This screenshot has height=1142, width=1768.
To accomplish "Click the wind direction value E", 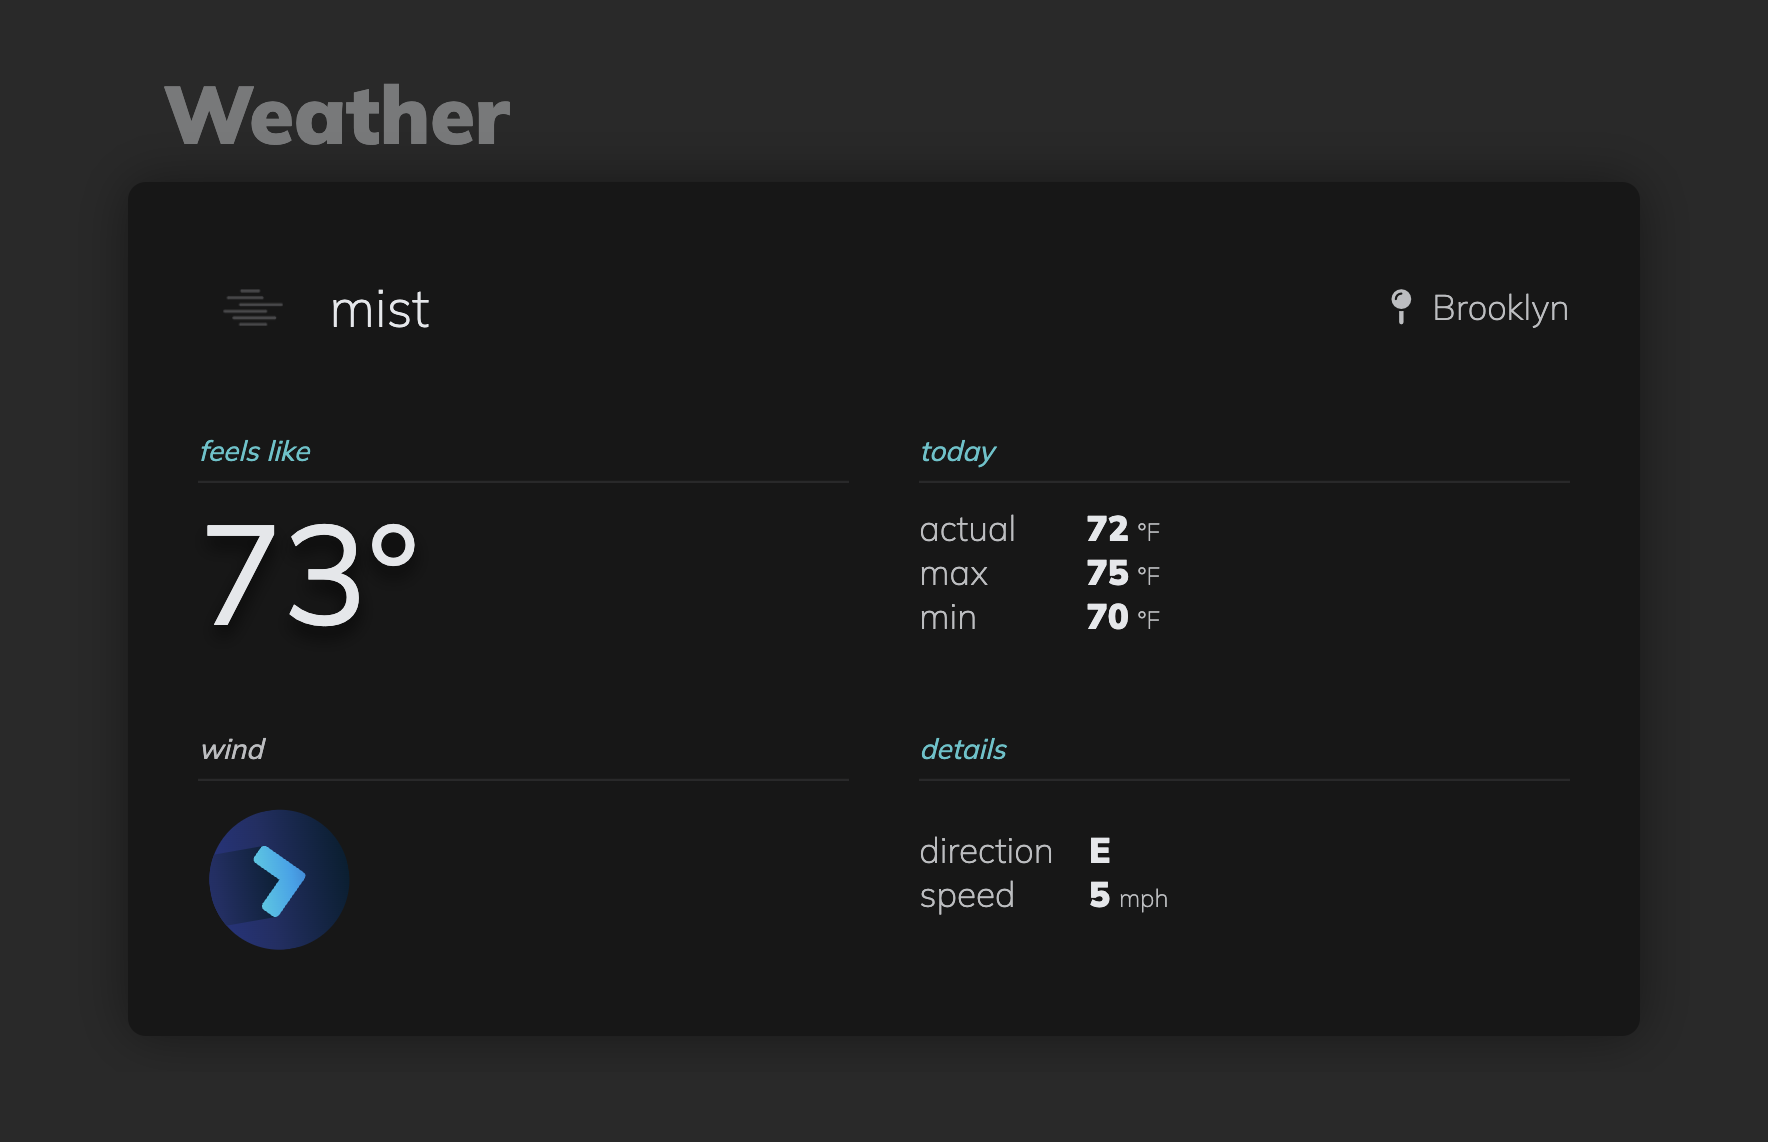I will pos(1100,851).
